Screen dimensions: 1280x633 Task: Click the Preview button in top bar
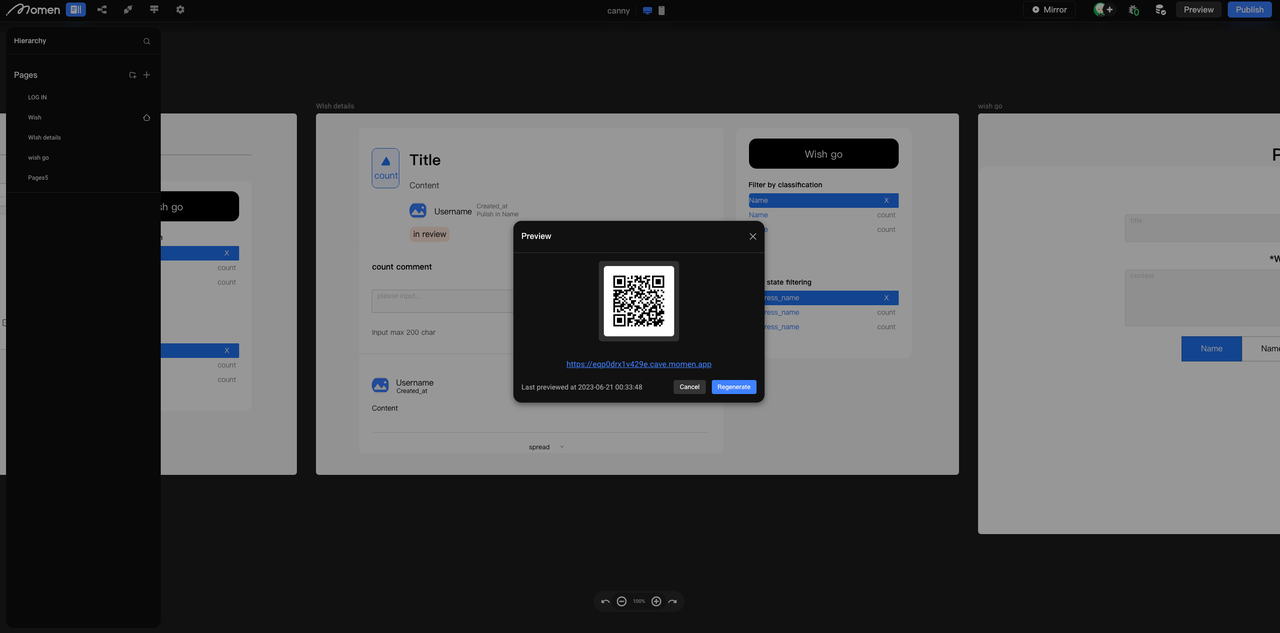(x=1199, y=10)
